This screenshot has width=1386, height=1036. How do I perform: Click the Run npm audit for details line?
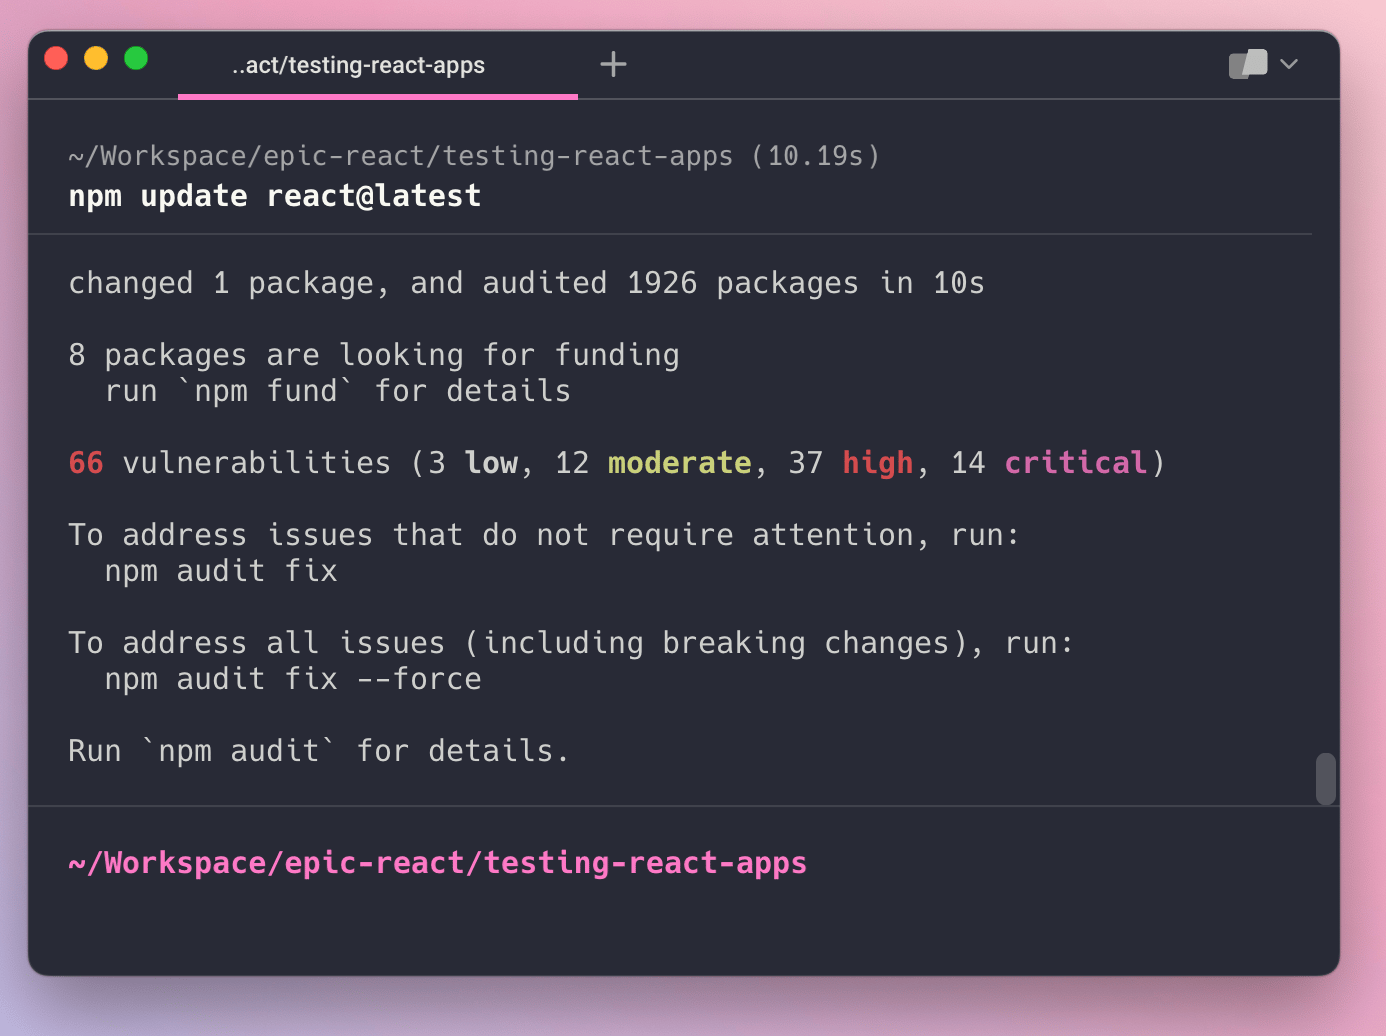[x=318, y=751]
